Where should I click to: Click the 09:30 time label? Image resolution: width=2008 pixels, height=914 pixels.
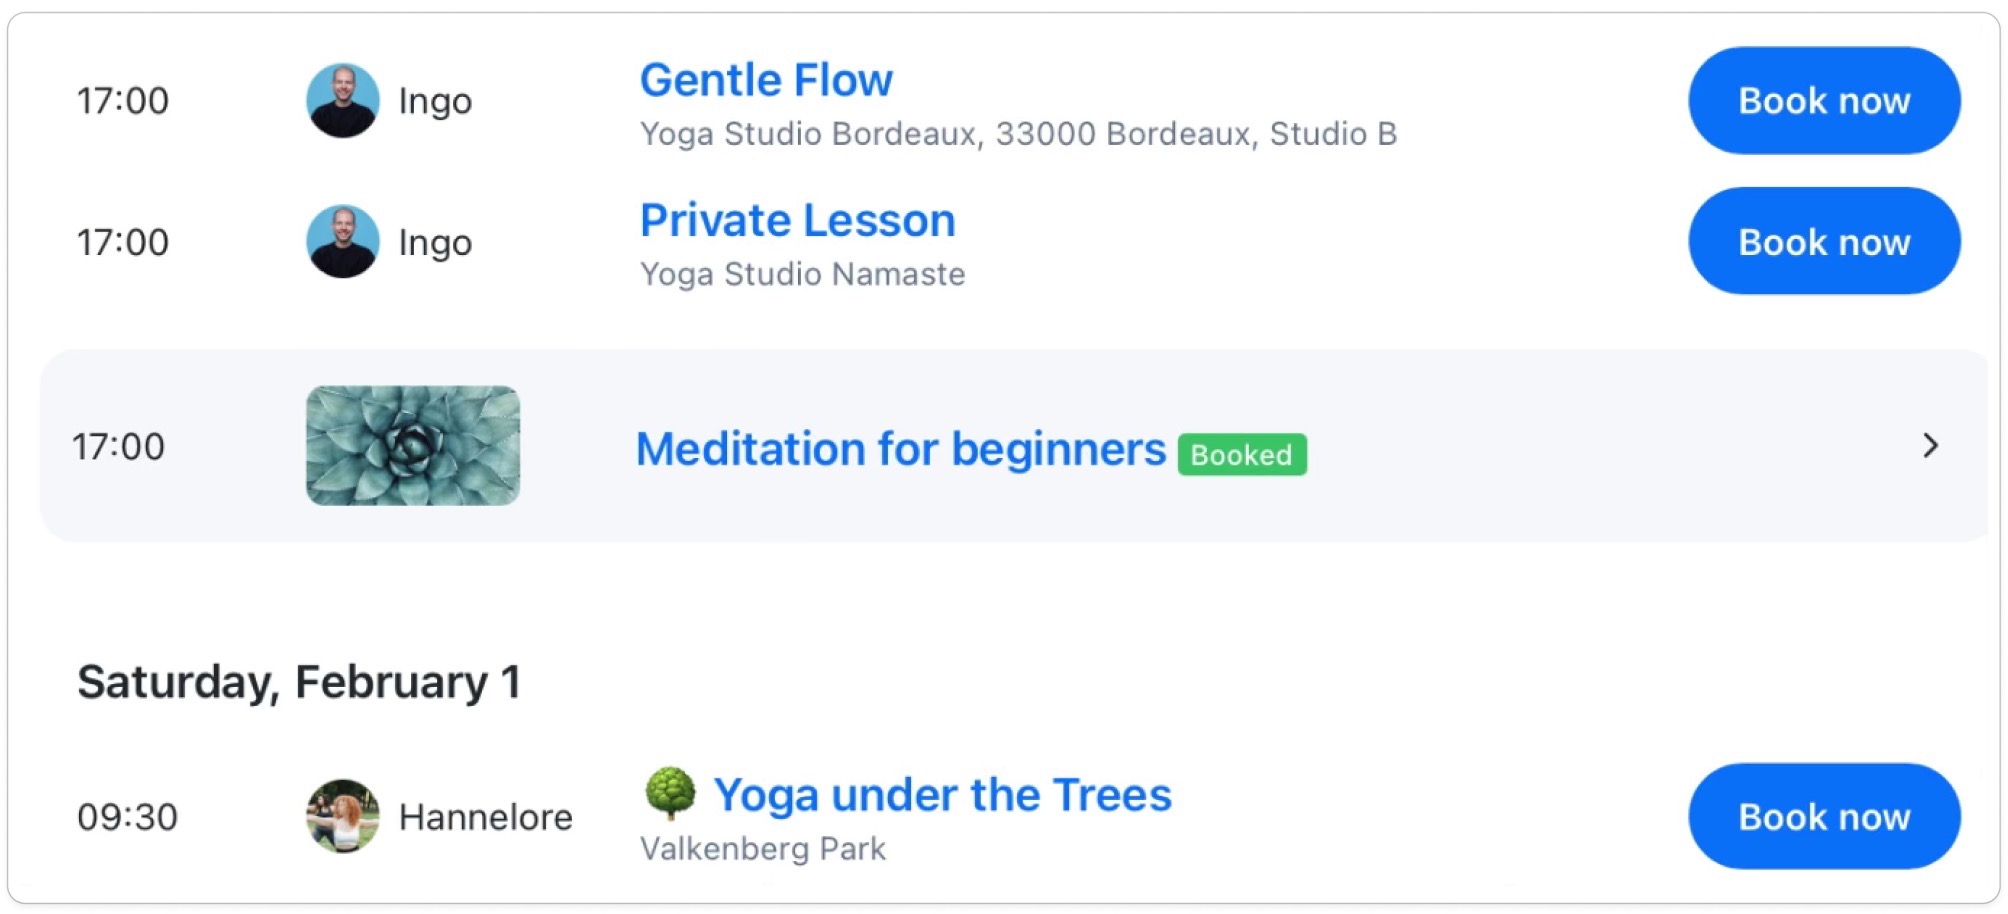127,817
